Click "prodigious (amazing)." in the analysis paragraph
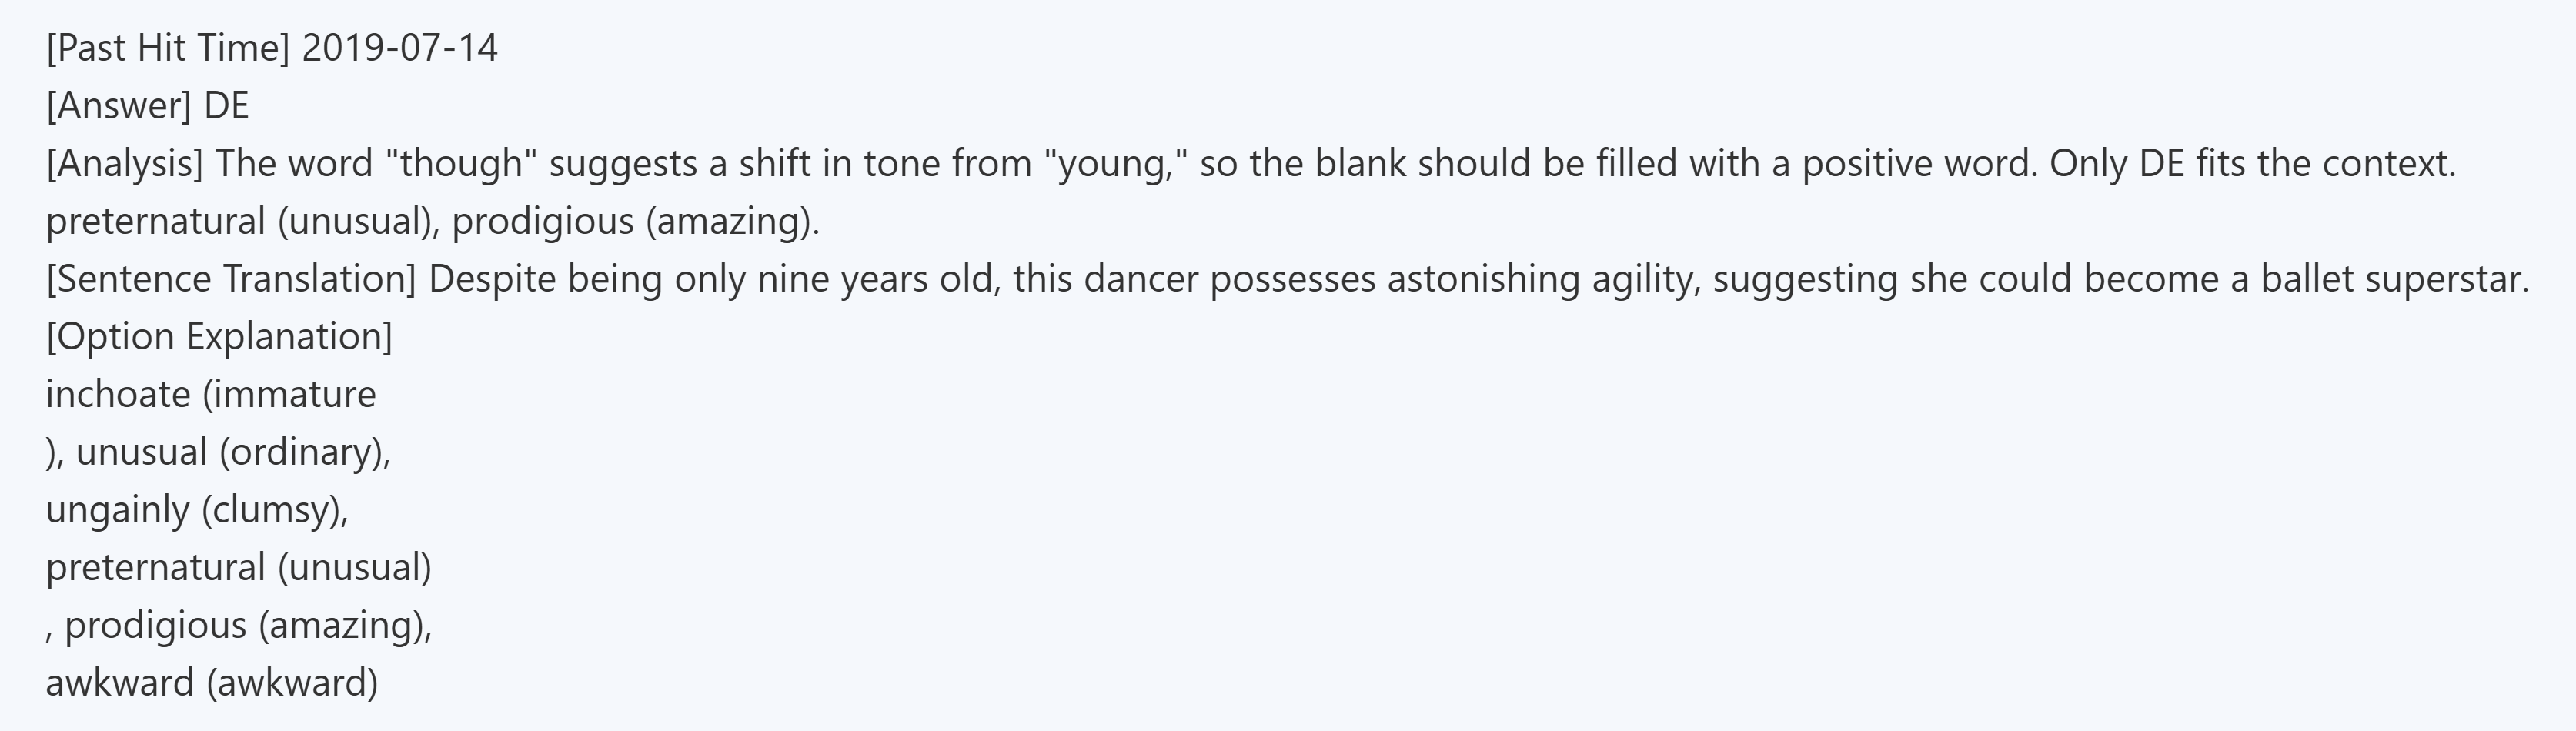Screen dimensions: 2576x731 (x=635, y=221)
